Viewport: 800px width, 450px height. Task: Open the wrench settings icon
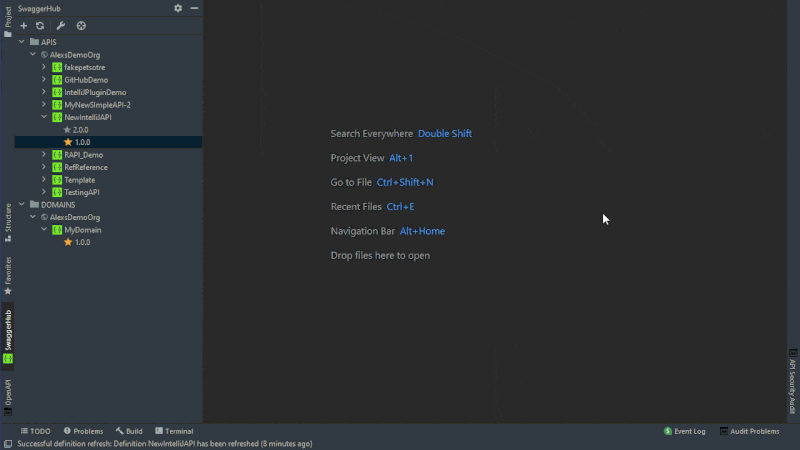(x=61, y=26)
